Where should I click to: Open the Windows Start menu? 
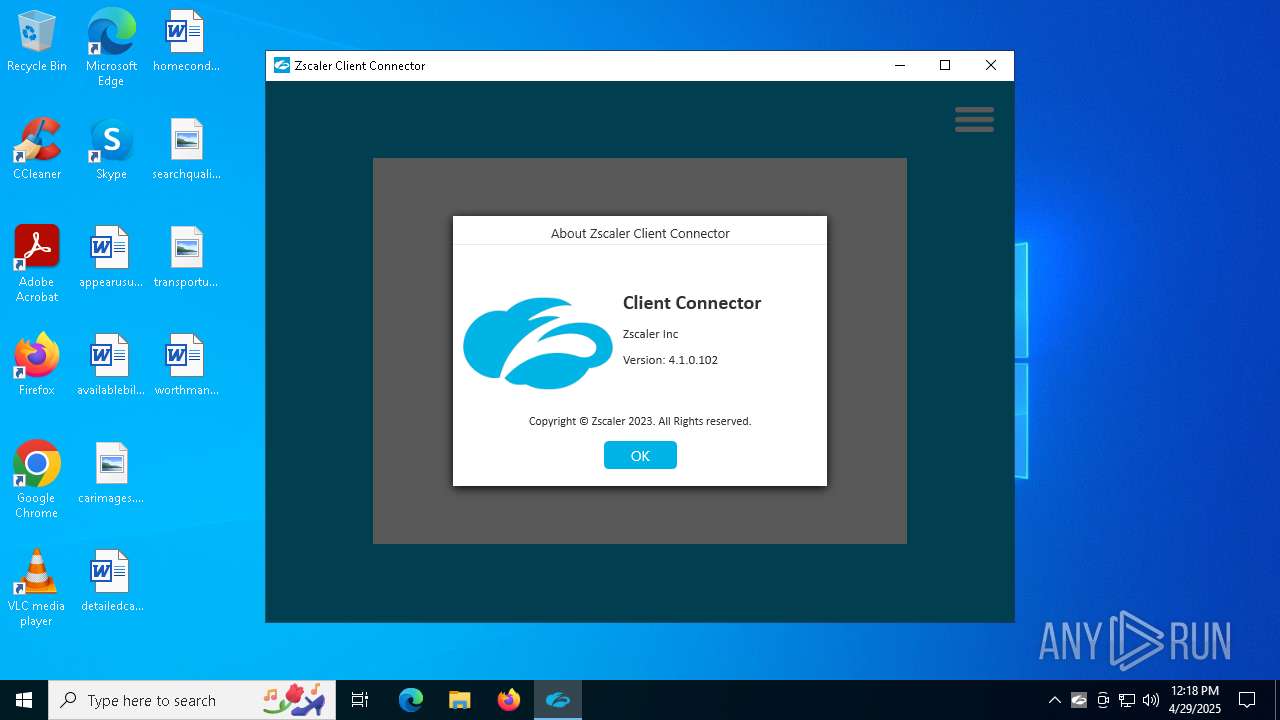tap(24, 700)
